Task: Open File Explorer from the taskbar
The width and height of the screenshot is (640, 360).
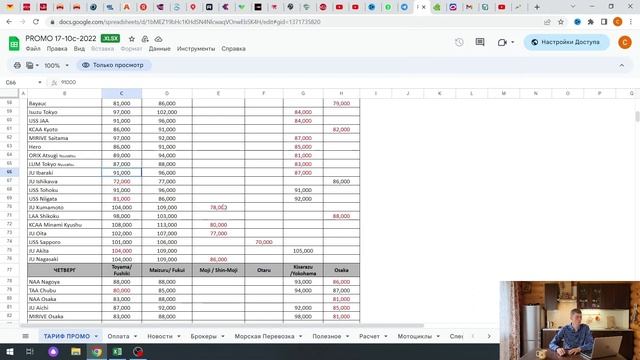Action: [x=76, y=351]
